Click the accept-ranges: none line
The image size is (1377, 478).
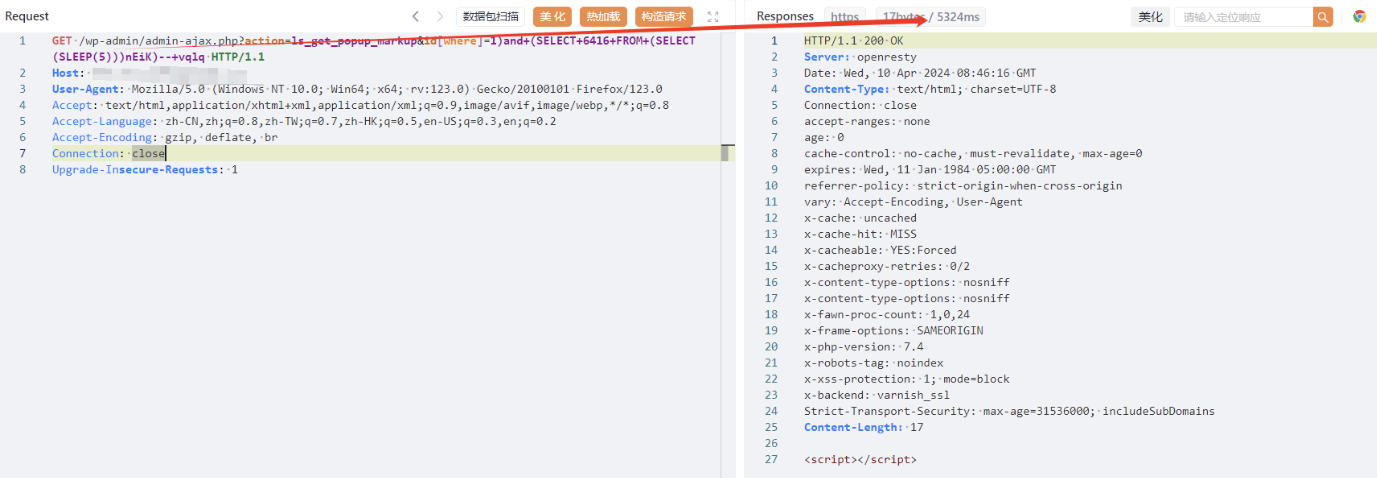tap(867, 121)
